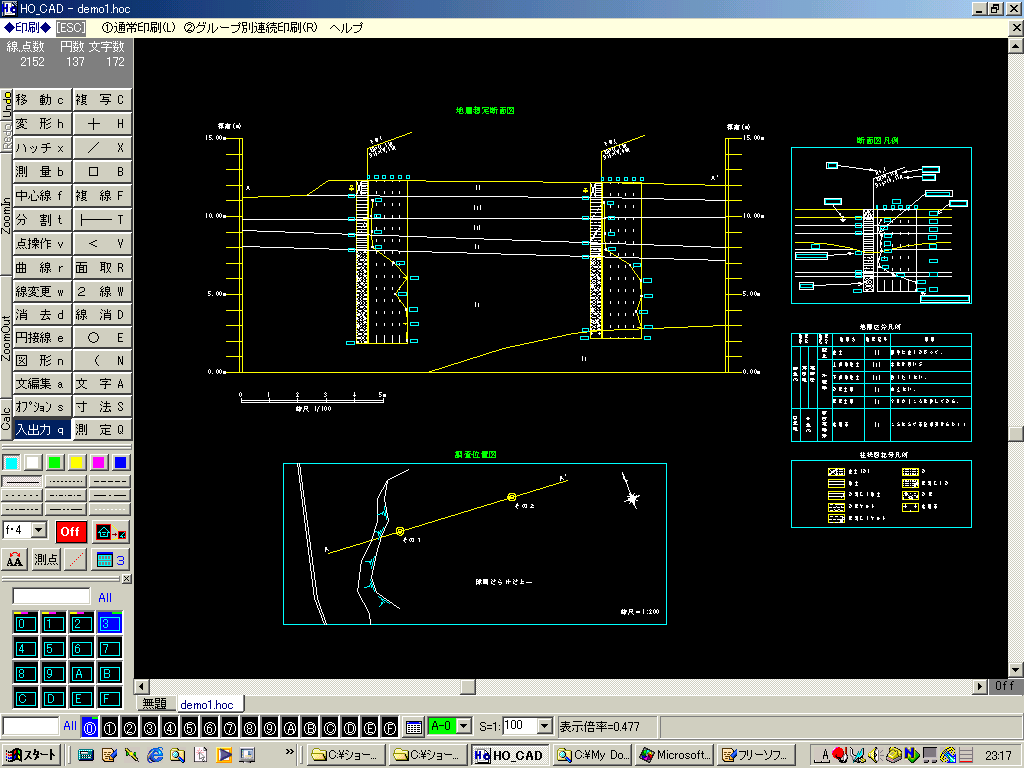This screenshot has width=1024, height=768.
Task: Click the diagonal red line icon
Action: 77,560
